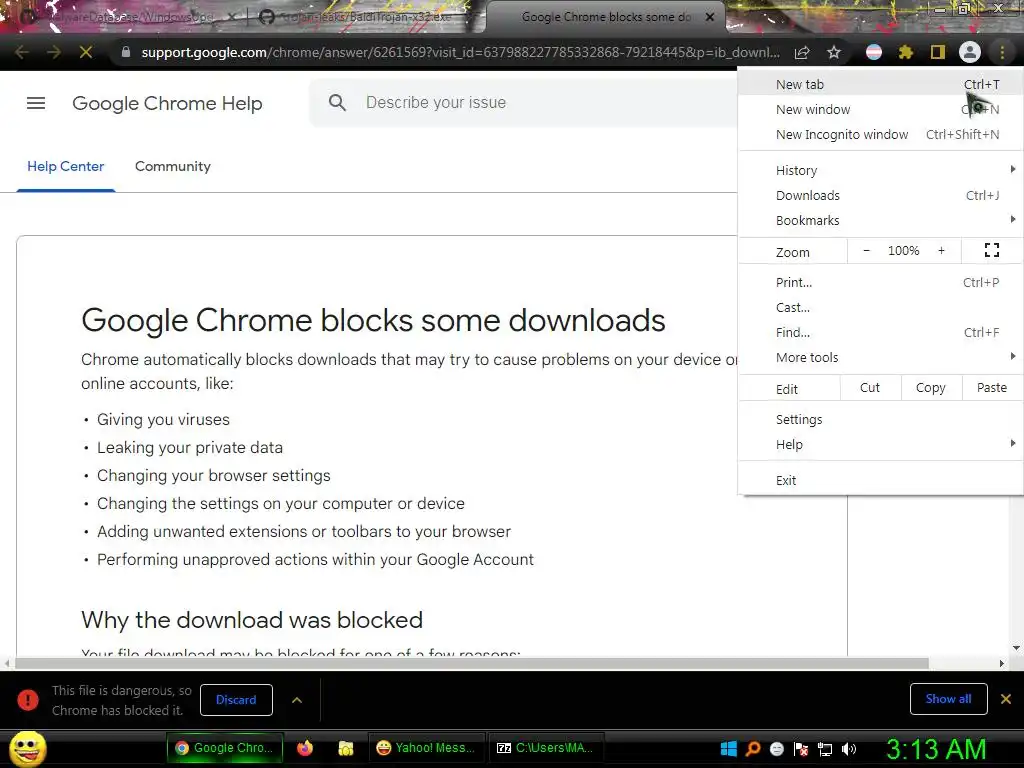Open the volume speaker tray icon
1024x768 pixels.
pos(849,749)
